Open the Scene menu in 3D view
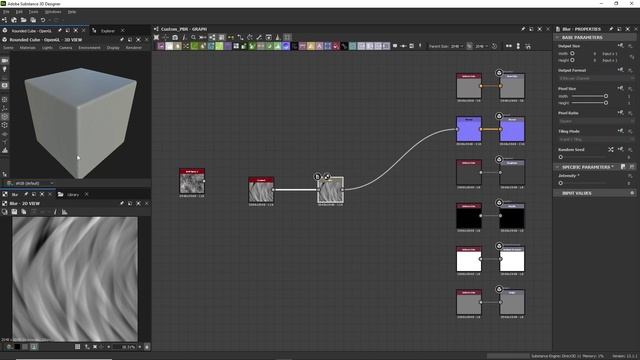 (8, 48)
